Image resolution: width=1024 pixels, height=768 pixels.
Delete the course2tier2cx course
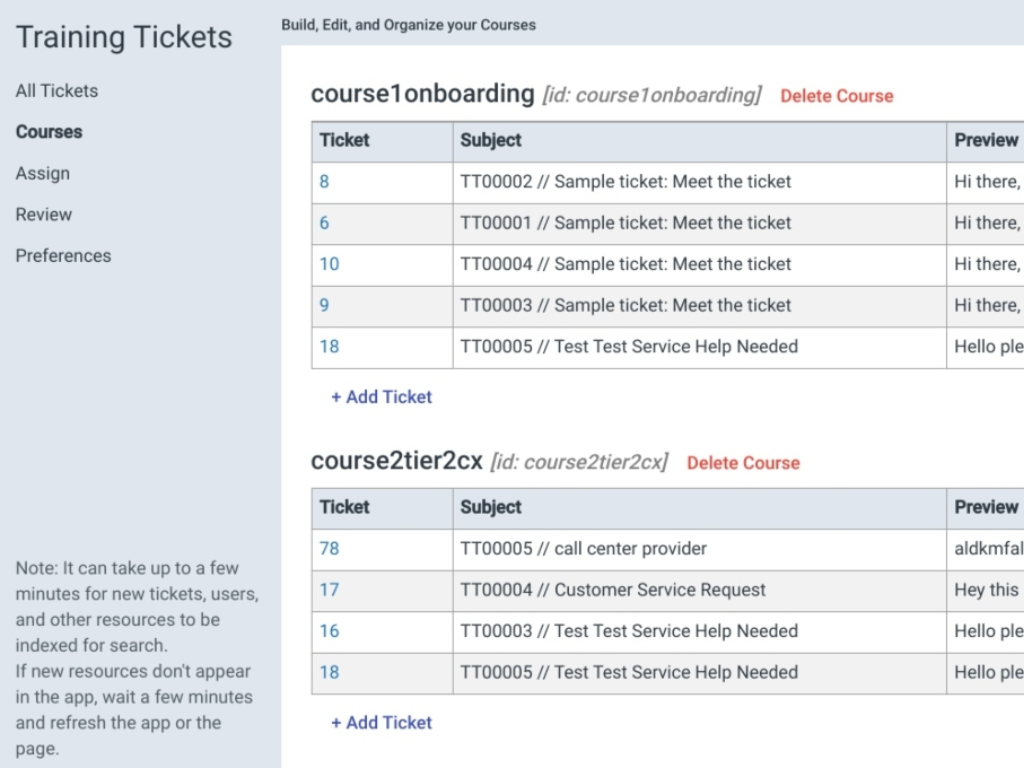click(x=742, y=463)
